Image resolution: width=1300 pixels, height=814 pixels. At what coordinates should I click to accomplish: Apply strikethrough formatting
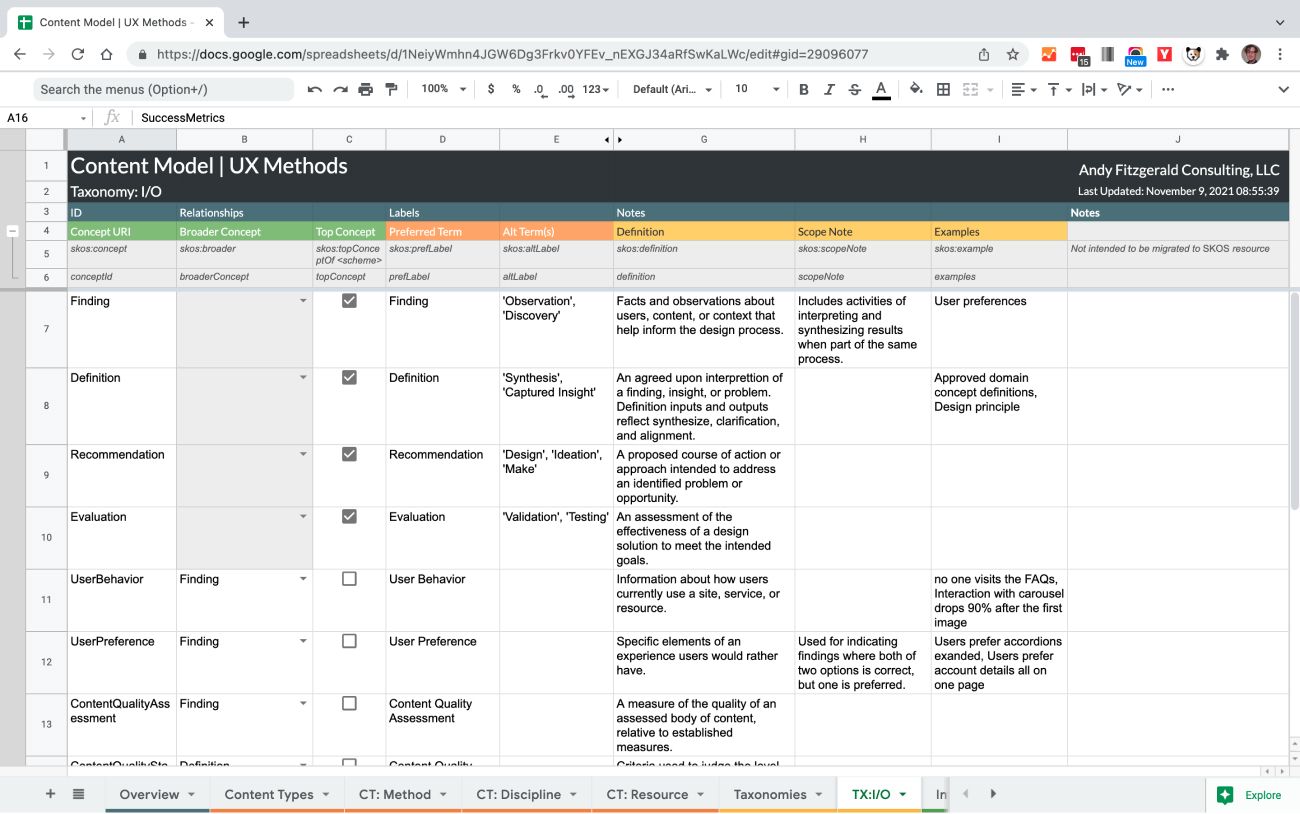point(854,90)
